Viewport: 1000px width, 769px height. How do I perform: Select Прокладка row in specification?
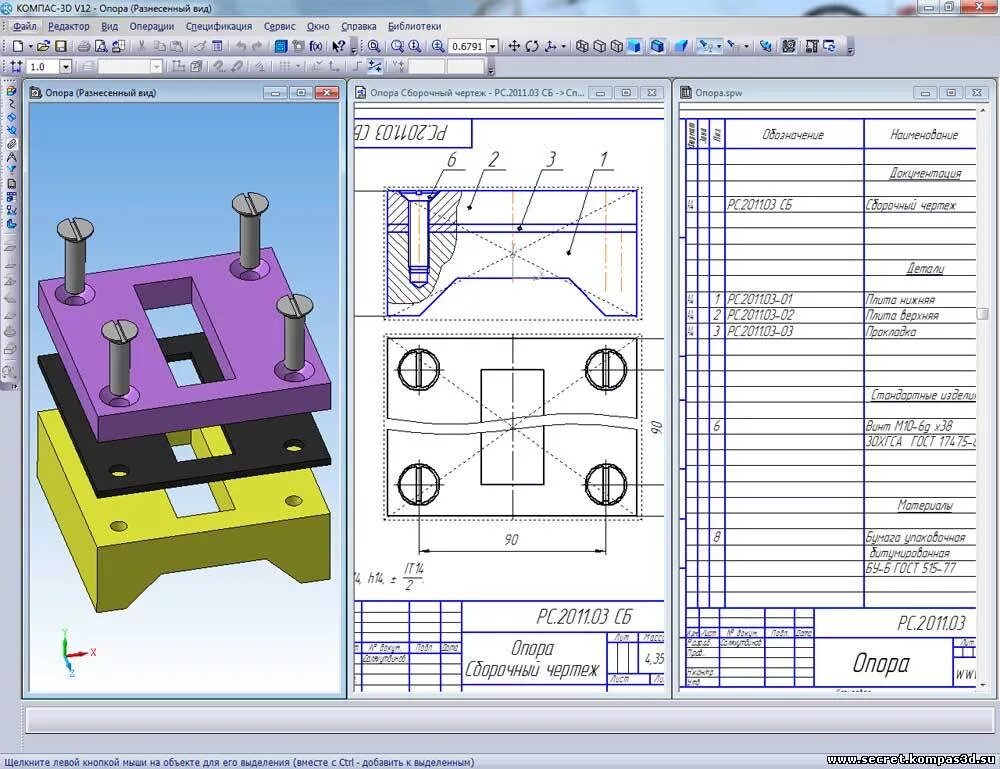831,331
